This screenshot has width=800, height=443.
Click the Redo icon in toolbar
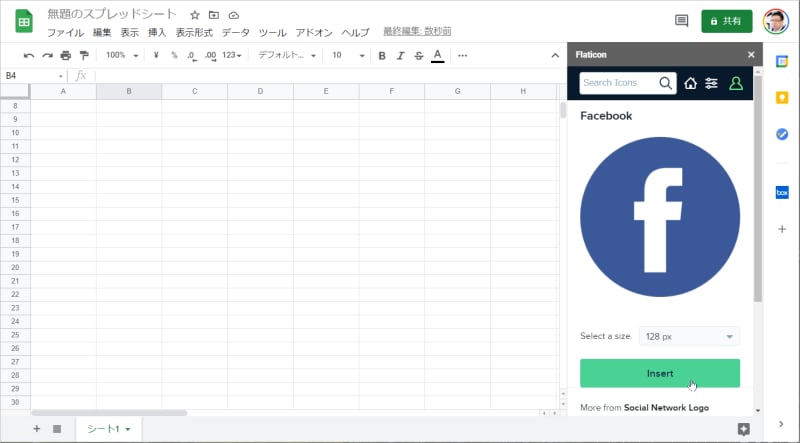(x=47, y=55)
